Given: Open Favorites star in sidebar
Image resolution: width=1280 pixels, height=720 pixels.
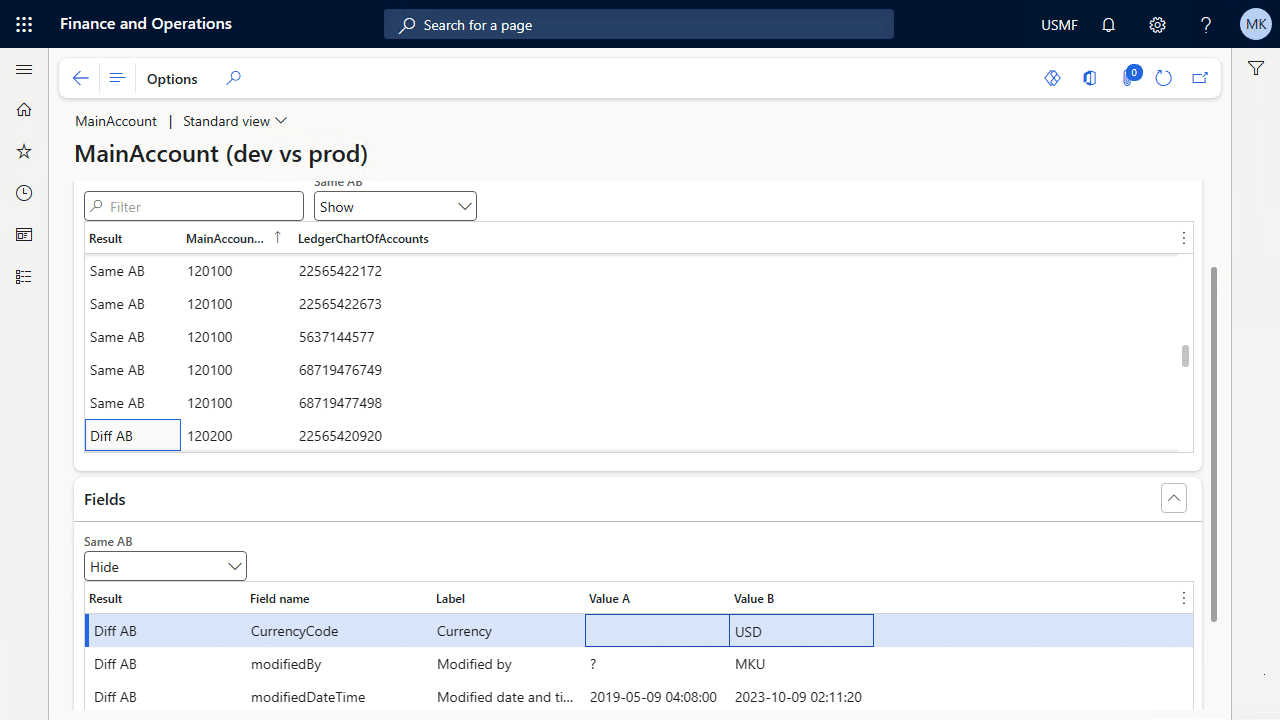Looking at the screenshot, I should coord(24,151).
